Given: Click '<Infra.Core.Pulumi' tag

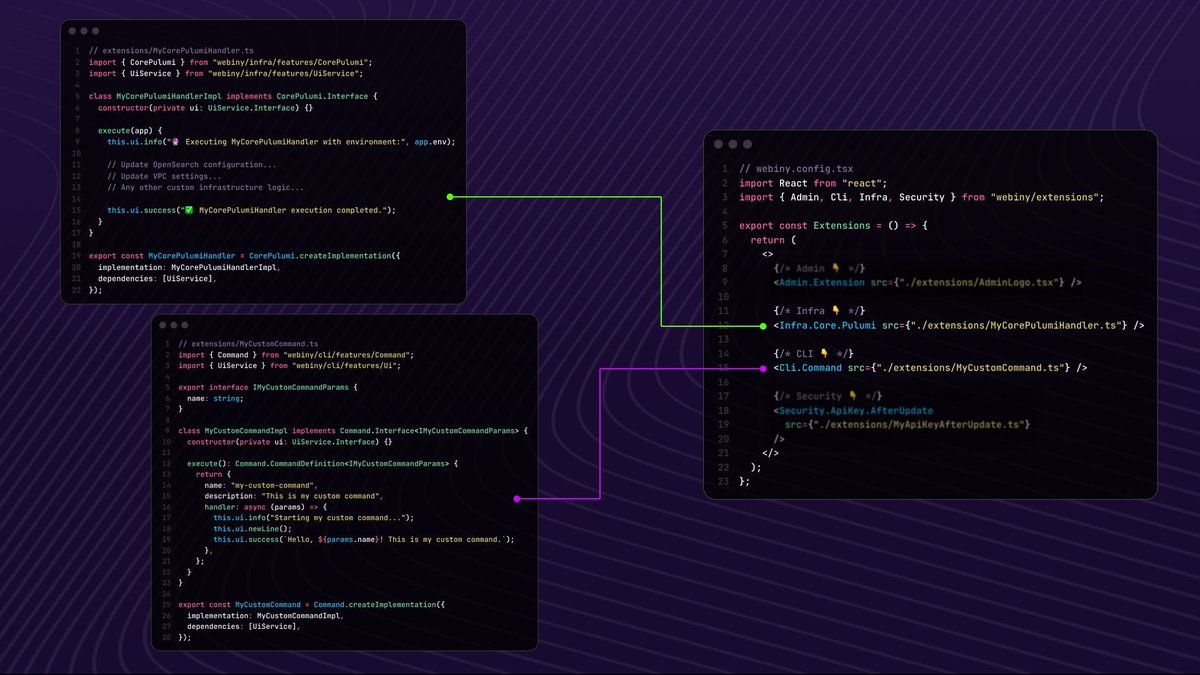Looking at the screenshot, I should click(826, 325).
